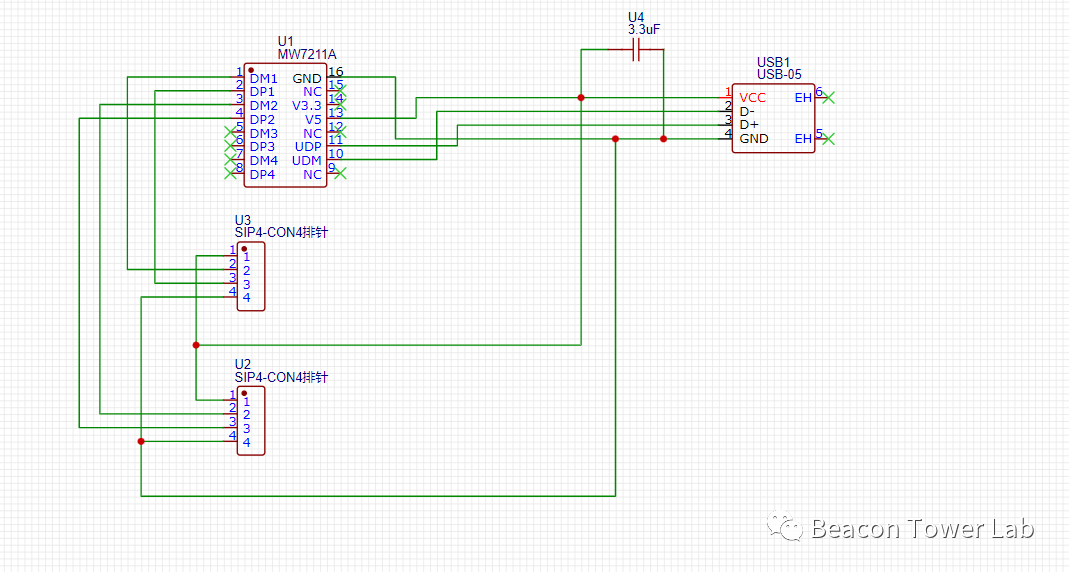
Task: Select the no-connect X on U1 pin 8
Action: 230,174
